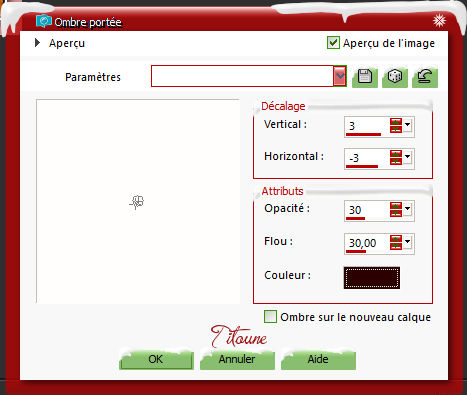The width and height of the screenshot is (467, 395).
Task: Open the Couleur shadow color swatch
Action: point(372,278)
